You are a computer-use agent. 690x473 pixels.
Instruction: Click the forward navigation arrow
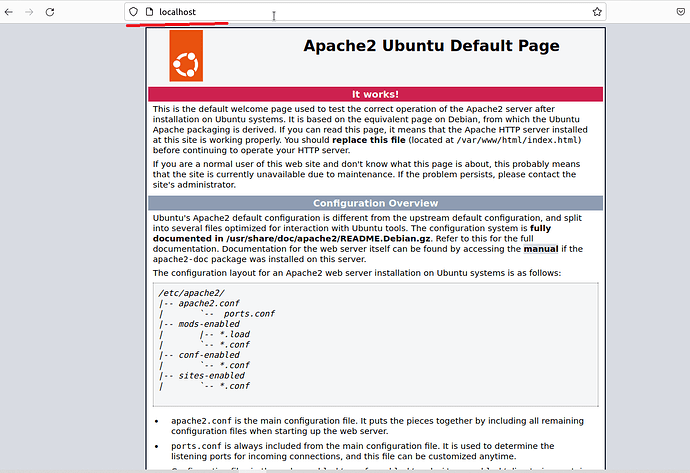29,12
